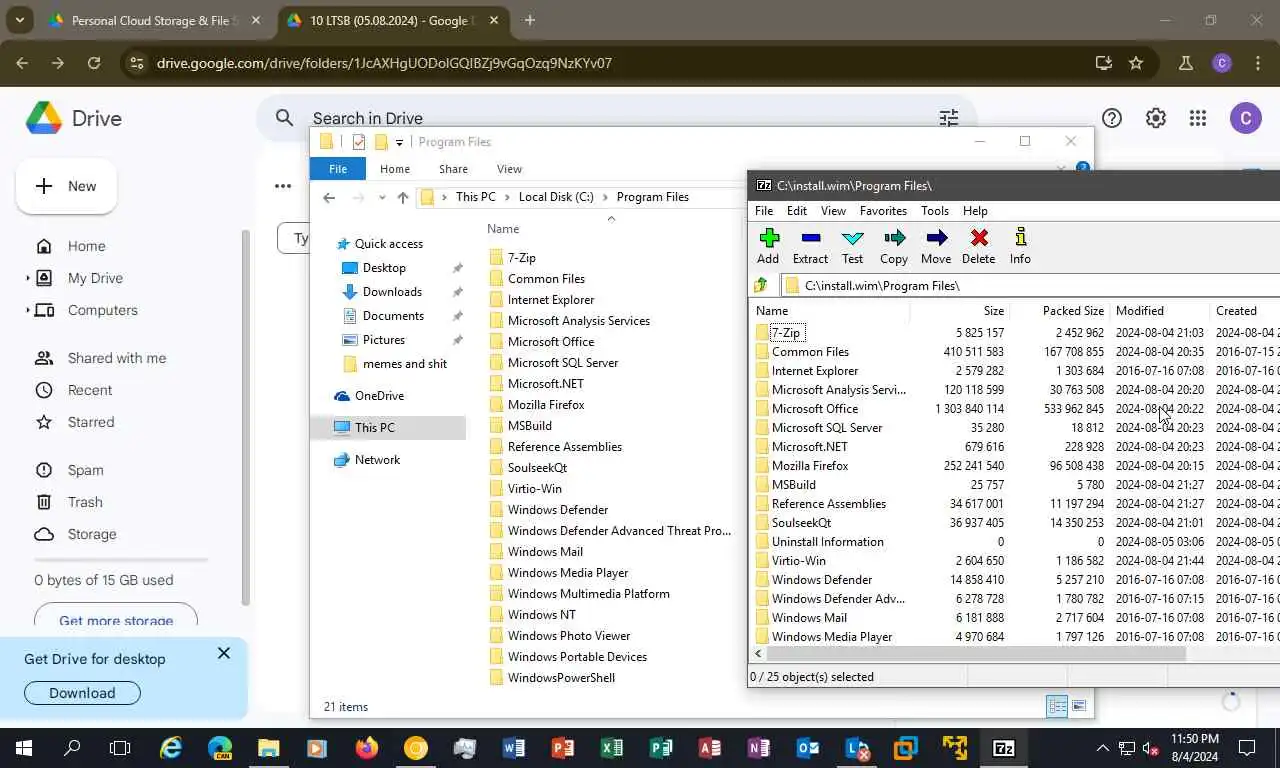
Task: Bookmark page with Chrome star icon
Action: pyautogui.click(x=1136, y=63)
